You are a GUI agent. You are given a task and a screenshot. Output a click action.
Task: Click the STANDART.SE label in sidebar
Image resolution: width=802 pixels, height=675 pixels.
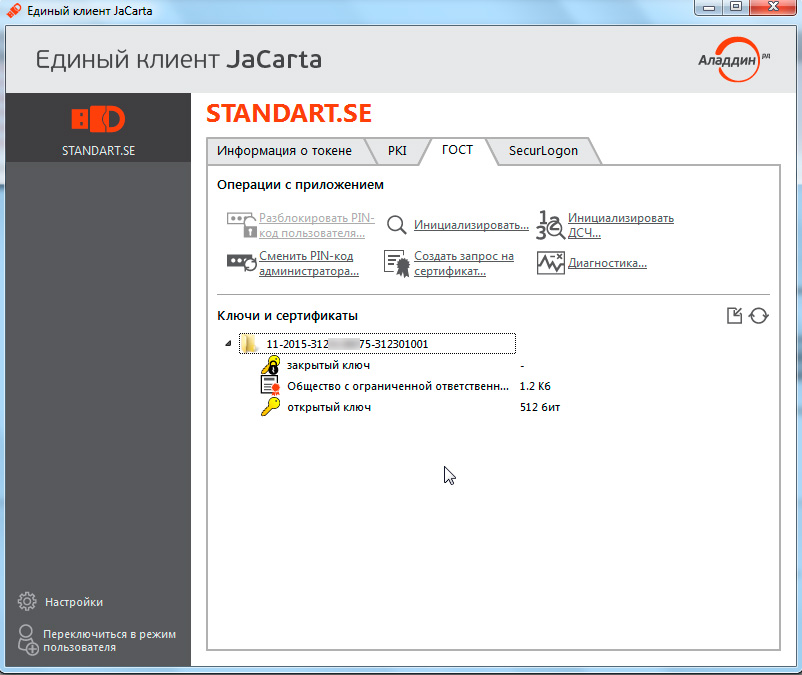[x=98, y=151]
